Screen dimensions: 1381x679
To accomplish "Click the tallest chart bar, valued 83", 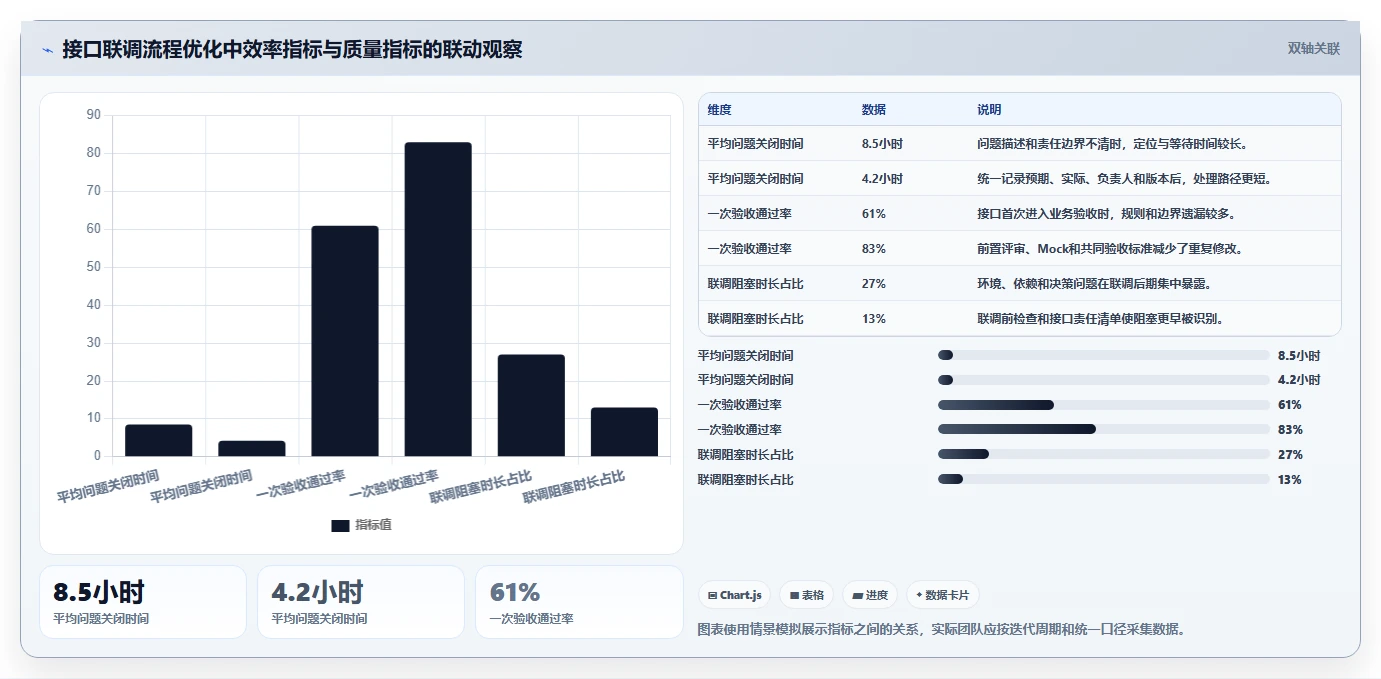I will point(438,299).
